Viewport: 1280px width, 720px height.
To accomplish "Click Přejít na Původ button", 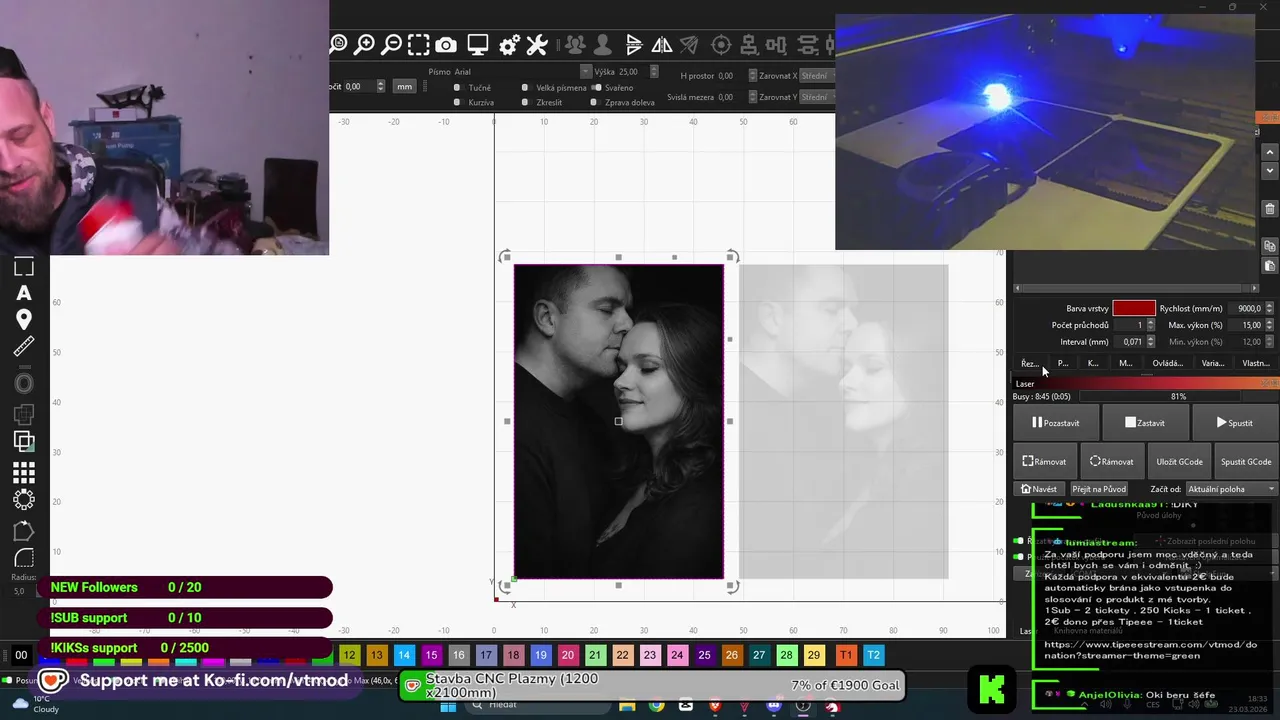I will 1099,489.
